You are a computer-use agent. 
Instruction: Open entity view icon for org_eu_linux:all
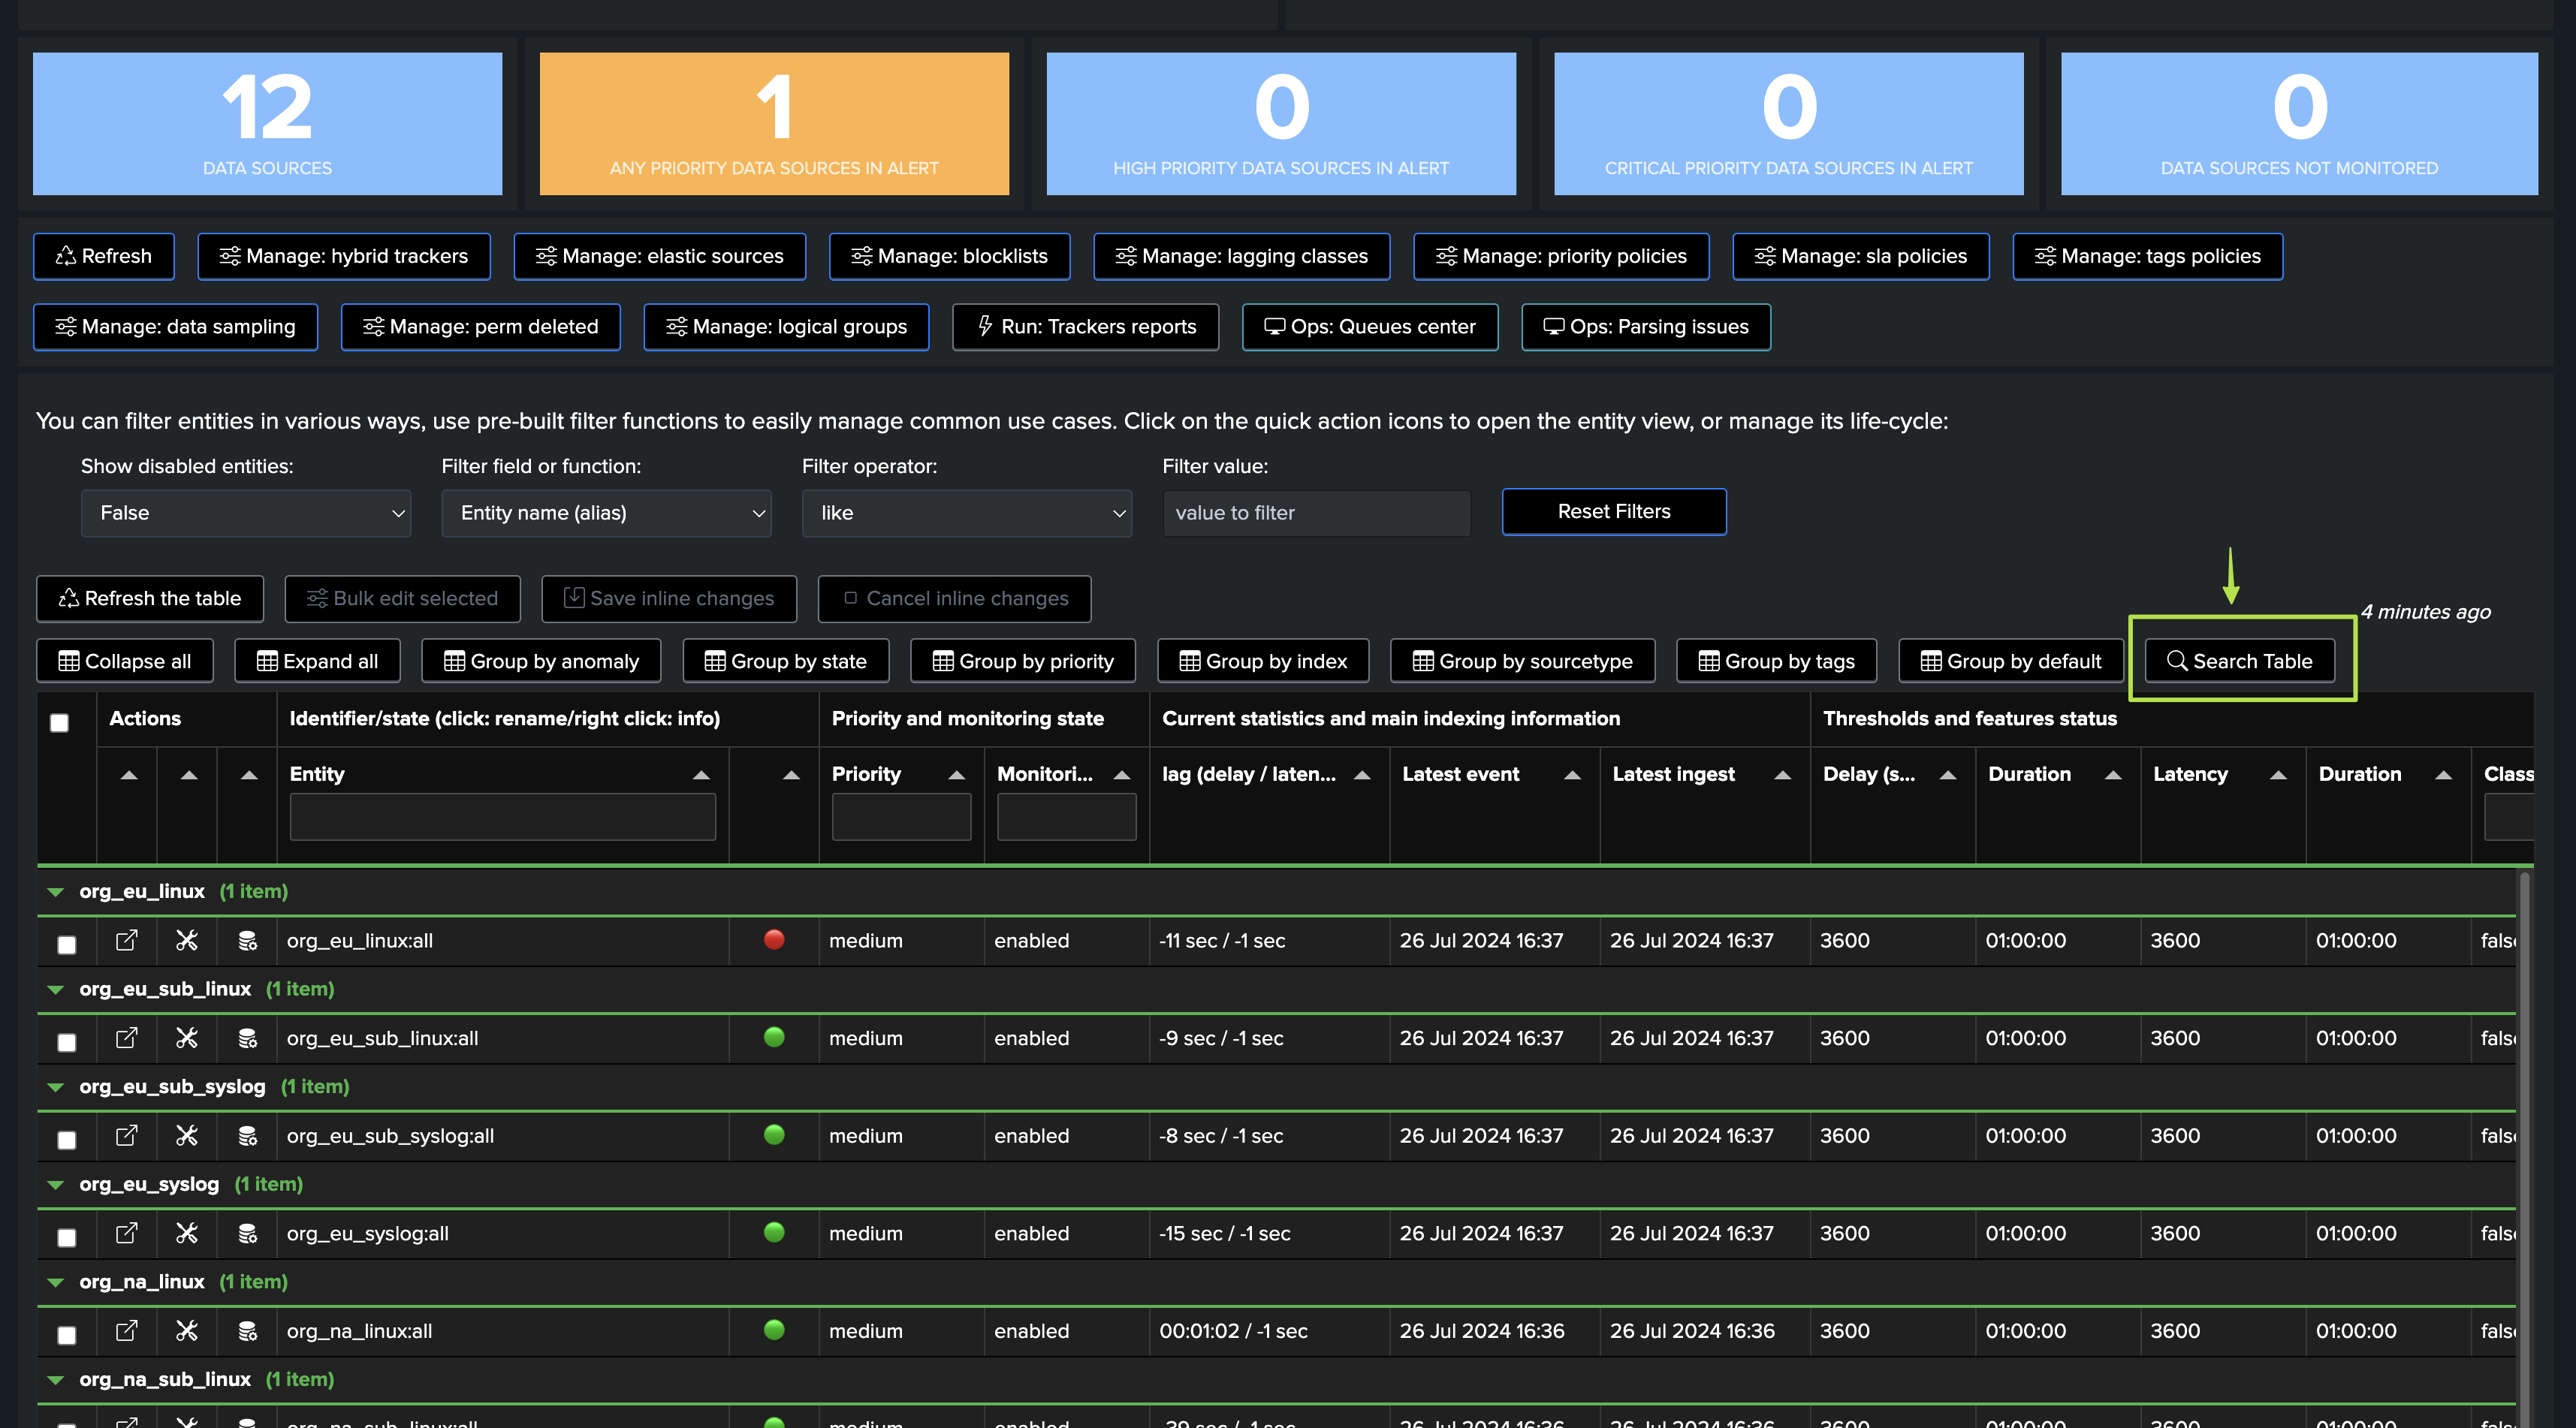point(126,940)
